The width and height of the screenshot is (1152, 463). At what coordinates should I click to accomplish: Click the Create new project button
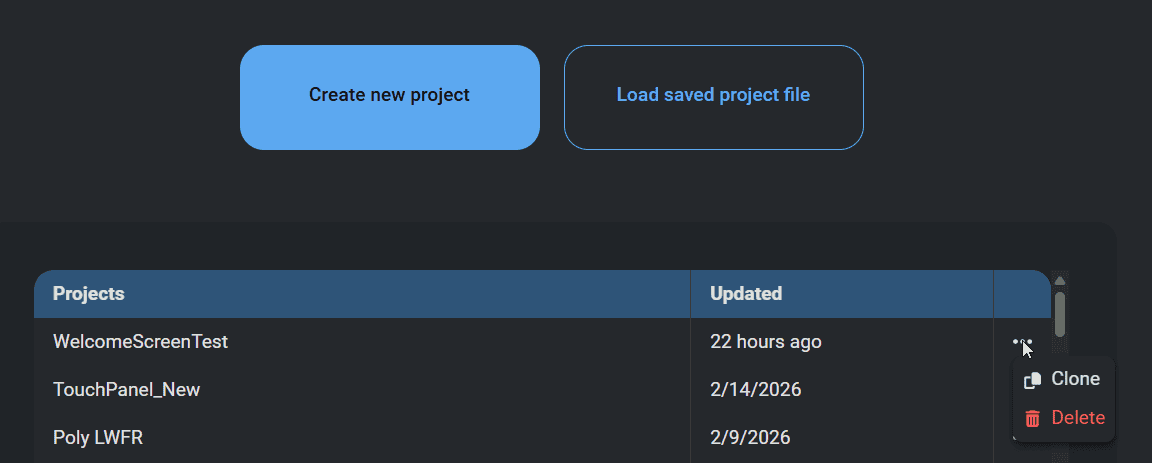[x=389, y=96]
